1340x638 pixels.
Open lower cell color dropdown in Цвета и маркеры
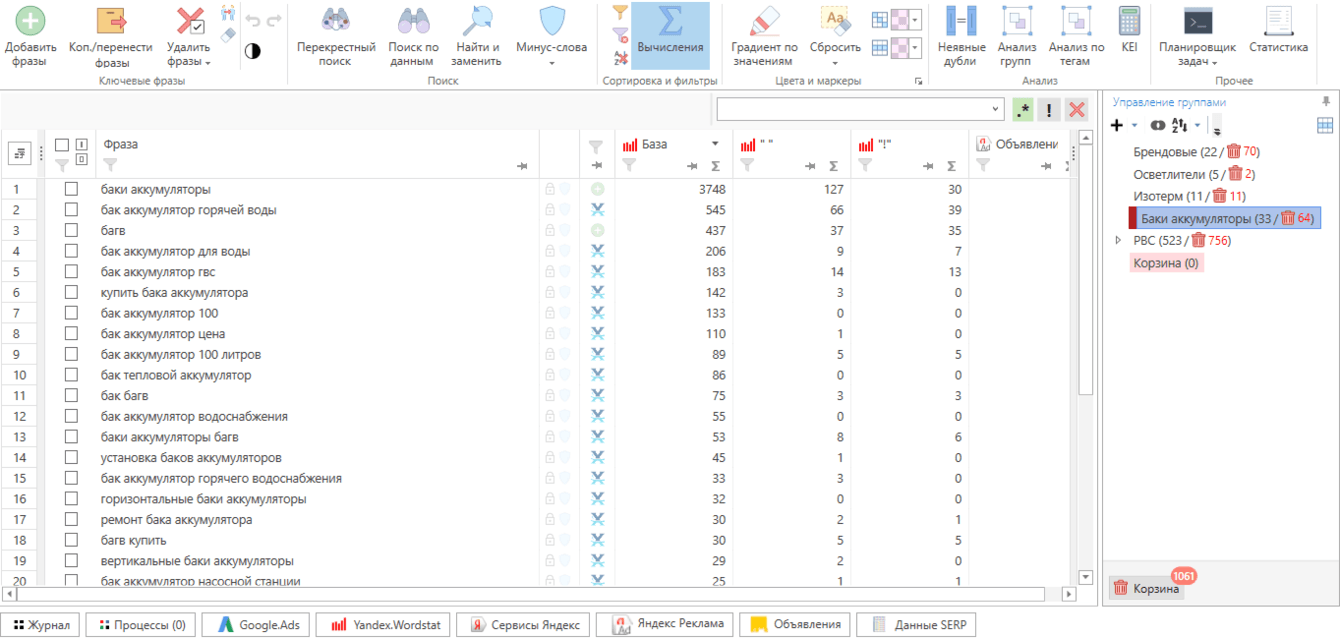[x=916, y=47]
